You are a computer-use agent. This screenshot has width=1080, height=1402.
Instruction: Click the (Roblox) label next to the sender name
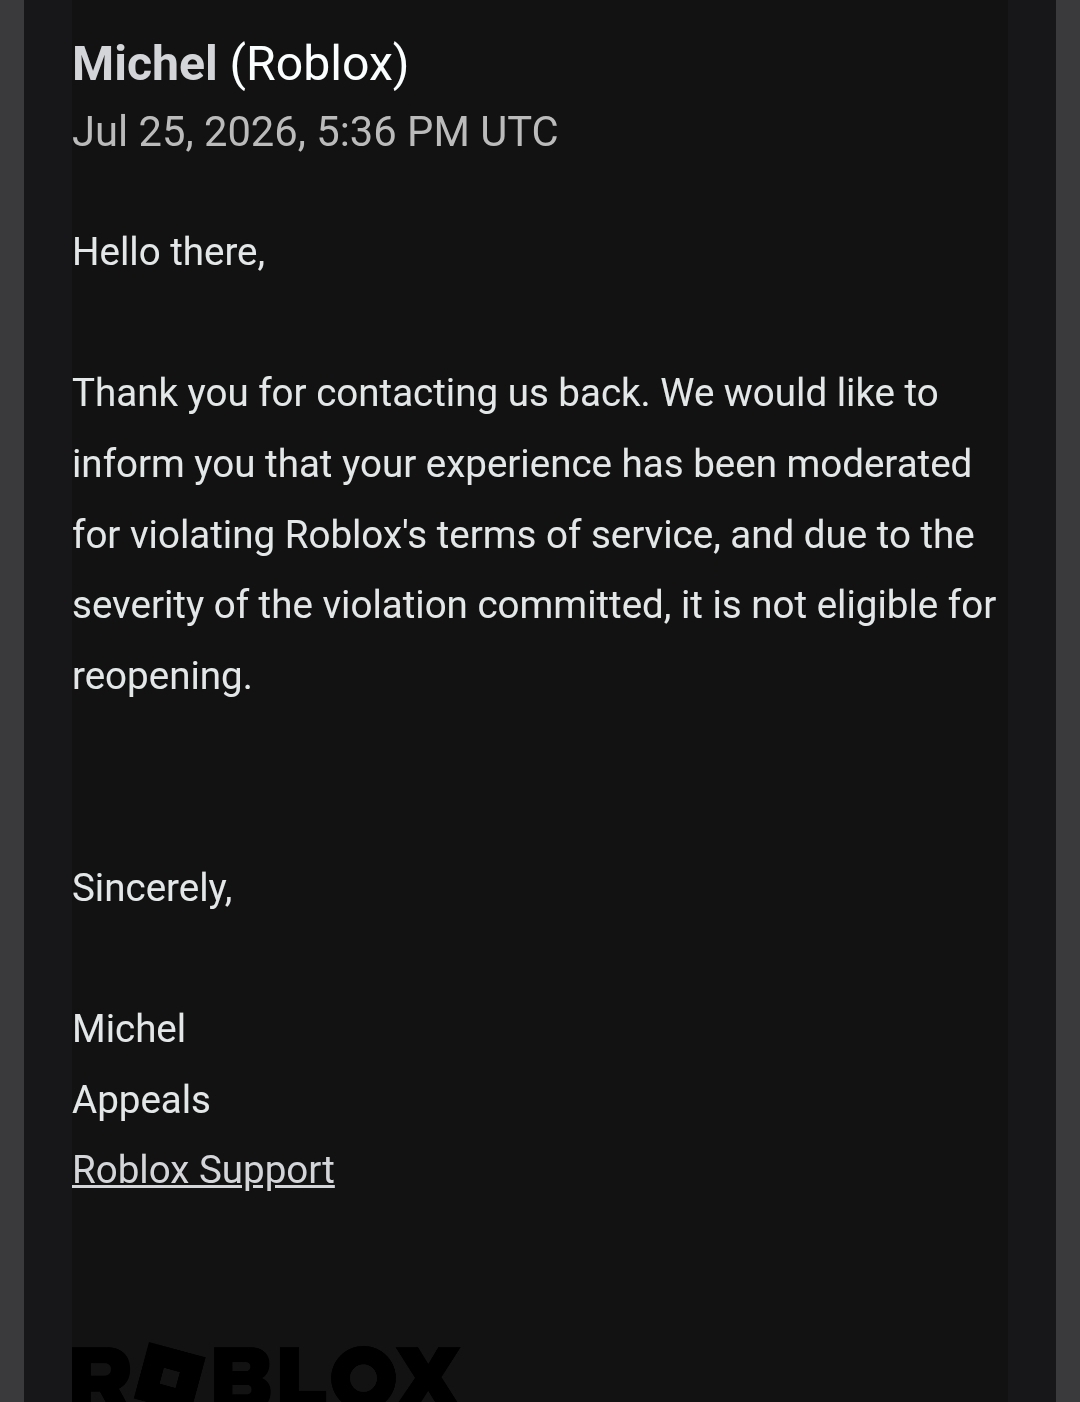(x=319, y=64)
